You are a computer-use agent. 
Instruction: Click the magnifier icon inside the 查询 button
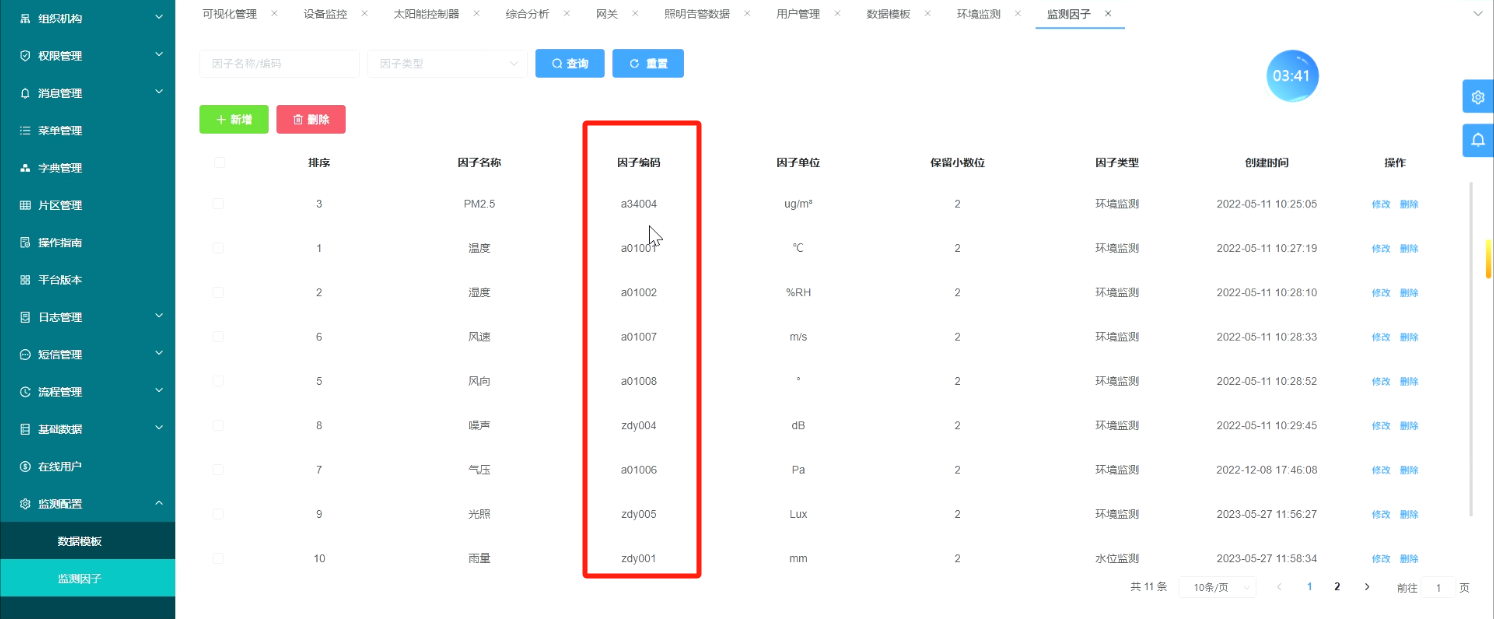pos(554,63)
